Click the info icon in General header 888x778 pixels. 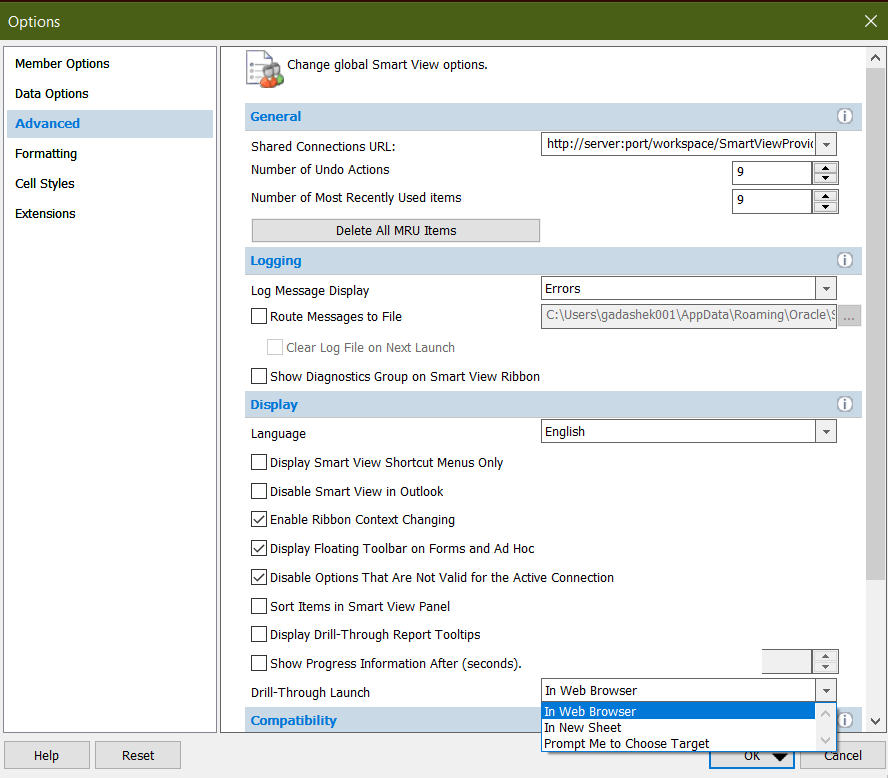[x=845, y=117]
